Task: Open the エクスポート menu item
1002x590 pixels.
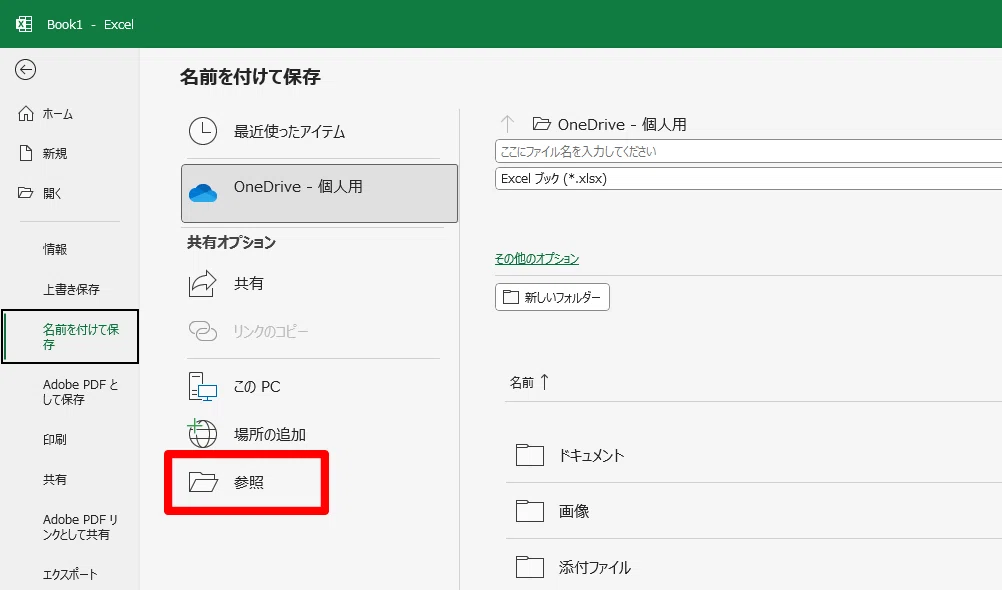Action: [x=70, y=574]
